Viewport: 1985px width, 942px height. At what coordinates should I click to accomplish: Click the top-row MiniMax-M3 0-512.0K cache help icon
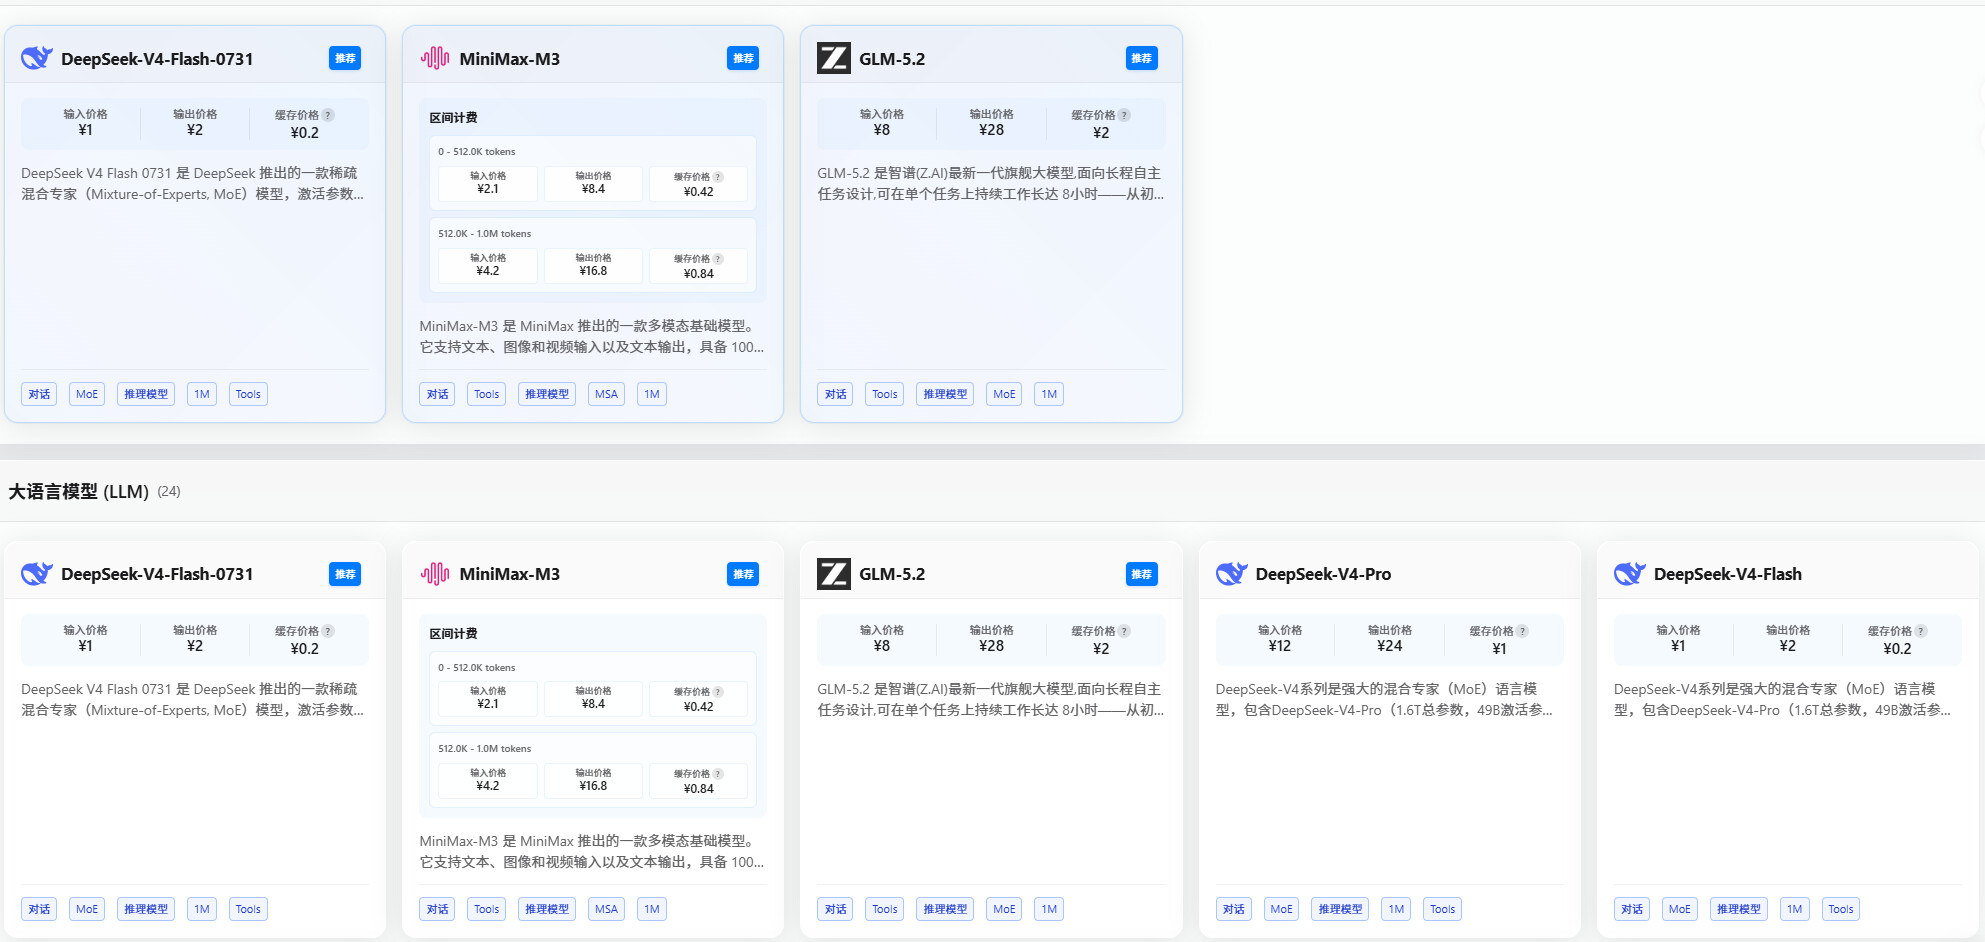718,177
